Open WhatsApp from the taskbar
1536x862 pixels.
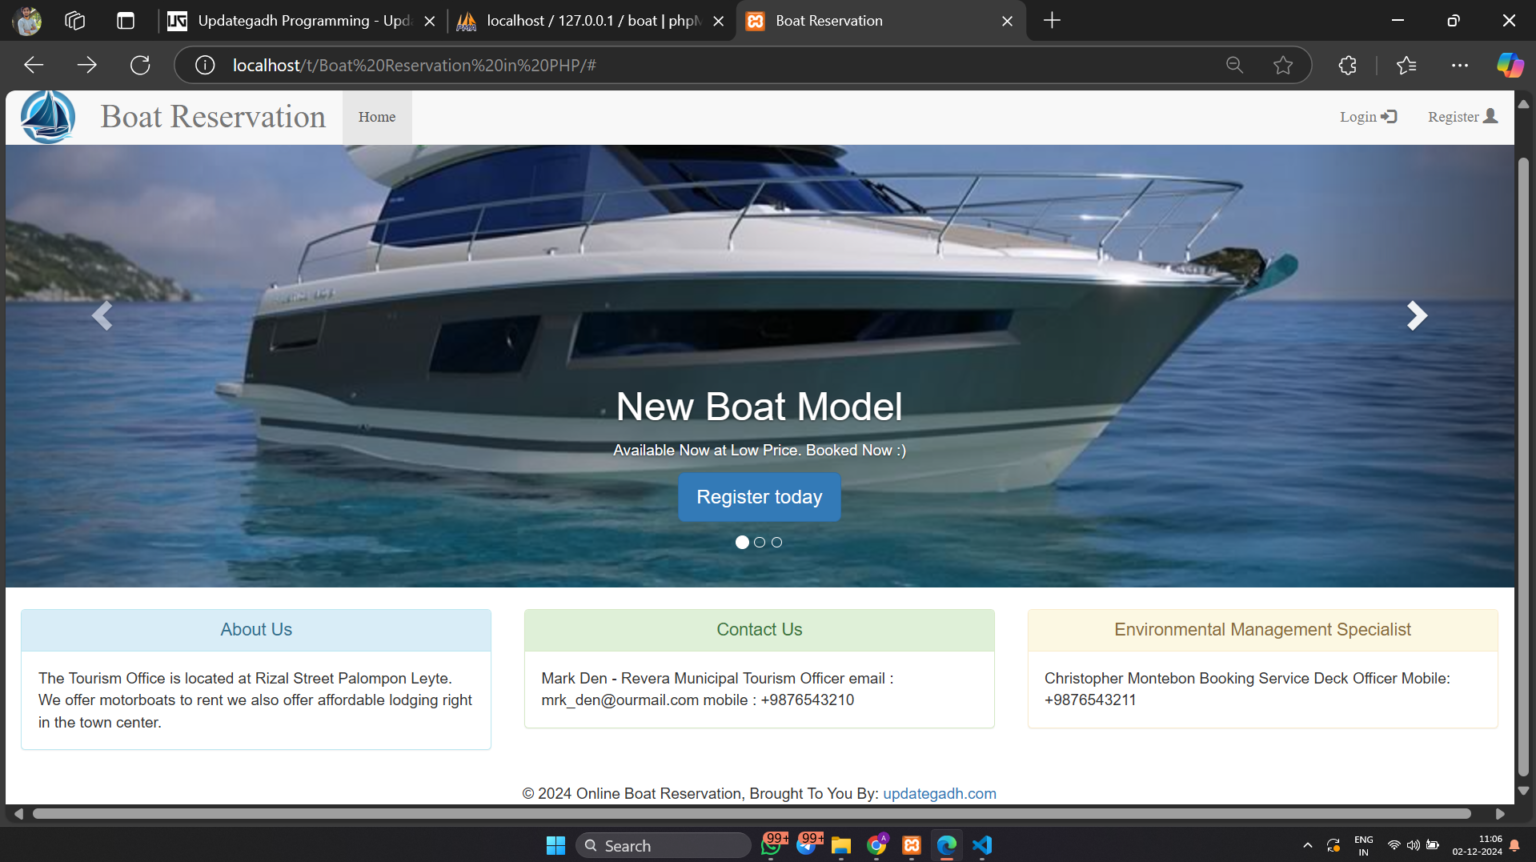[x=771, y=845]
